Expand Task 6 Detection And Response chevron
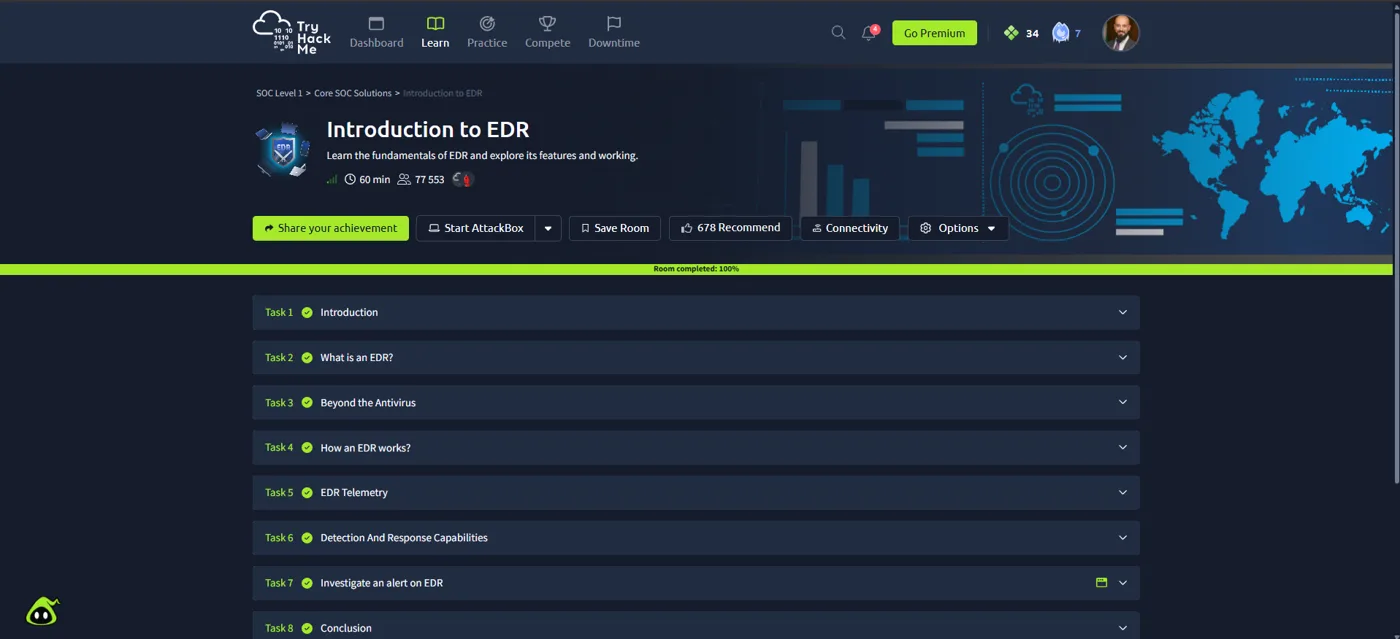Screen dimensions: 1400x639 [x=1122, y=538]
